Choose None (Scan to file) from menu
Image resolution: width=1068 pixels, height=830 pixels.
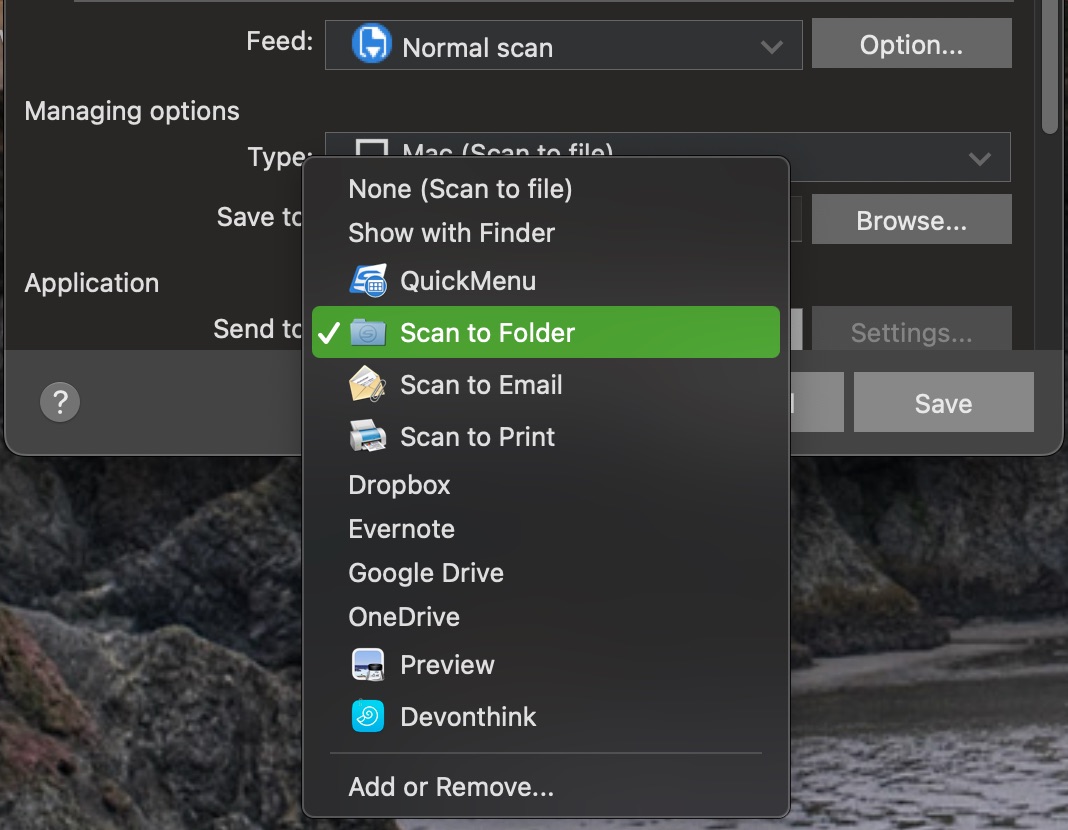click(x=546, y=189)
